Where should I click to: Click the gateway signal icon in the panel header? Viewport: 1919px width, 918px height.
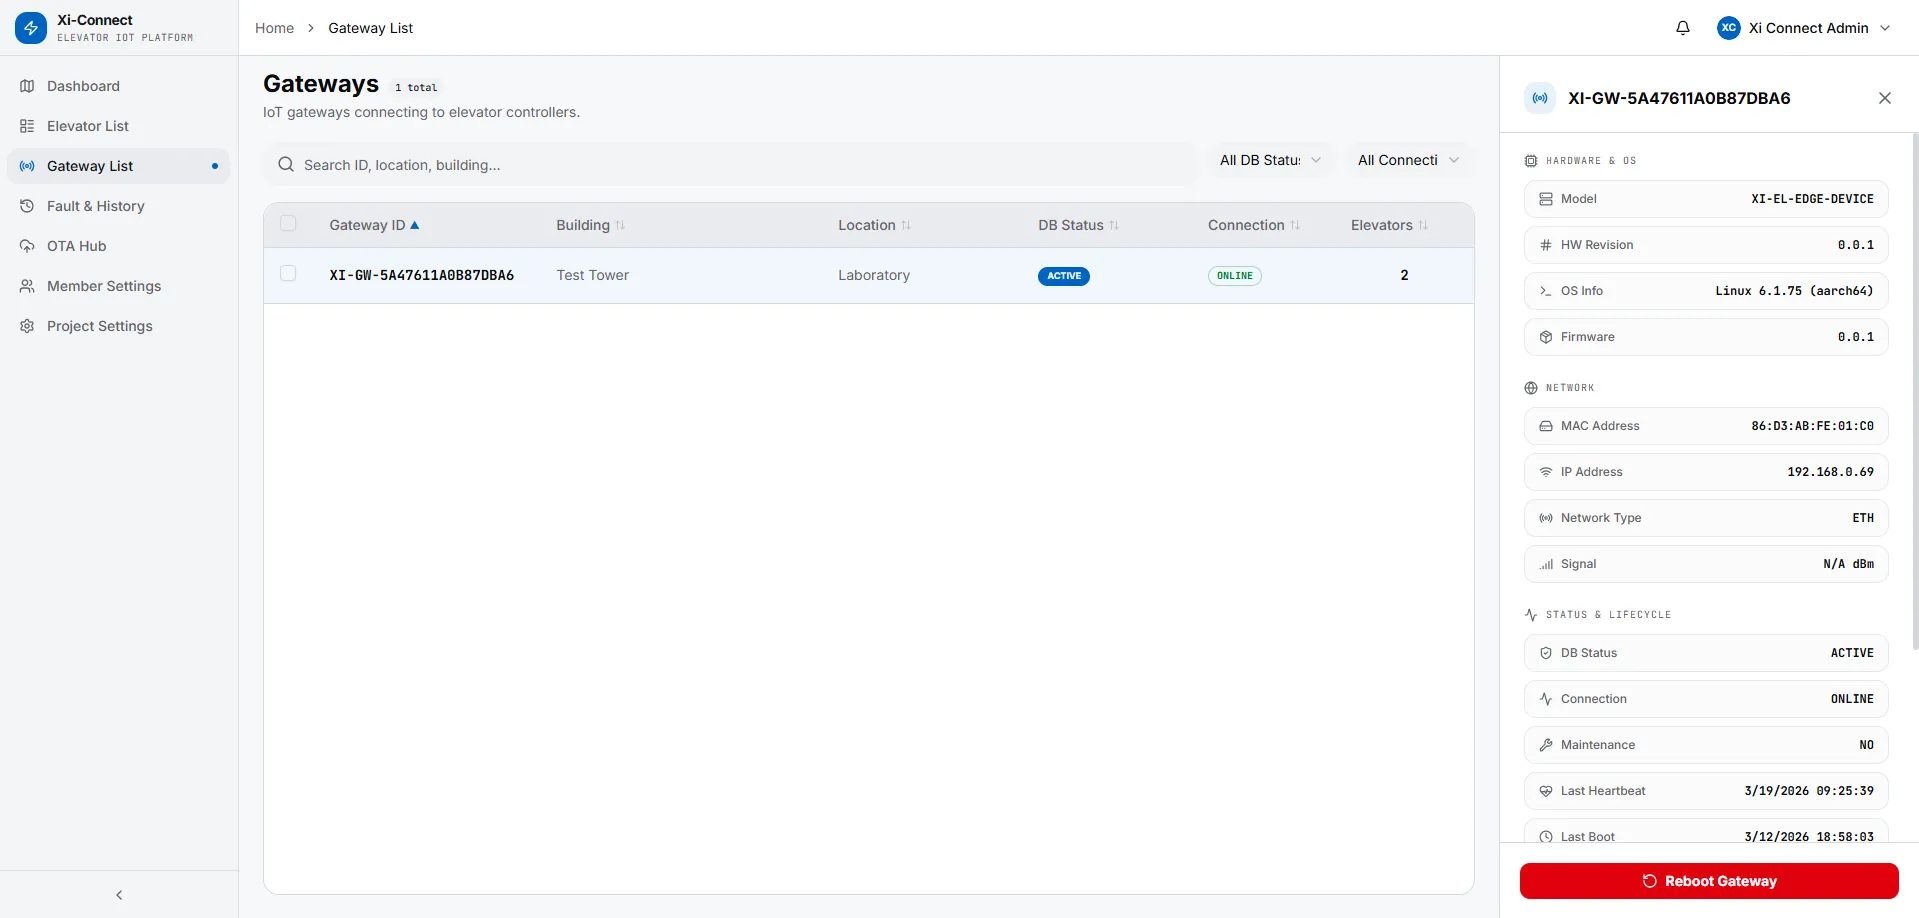(1540, 98)
